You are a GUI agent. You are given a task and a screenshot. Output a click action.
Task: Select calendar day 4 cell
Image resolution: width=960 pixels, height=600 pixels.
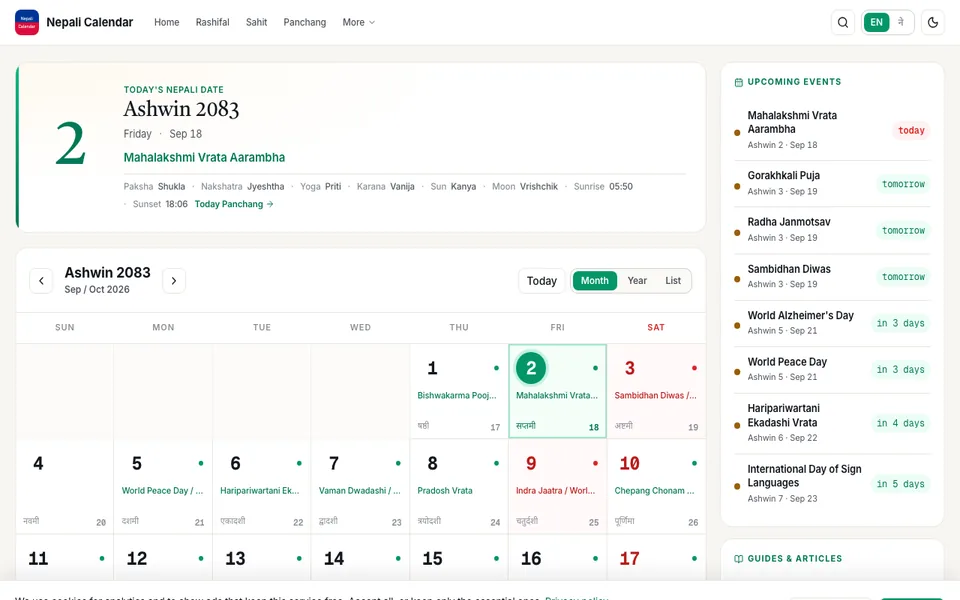point(64,486)
